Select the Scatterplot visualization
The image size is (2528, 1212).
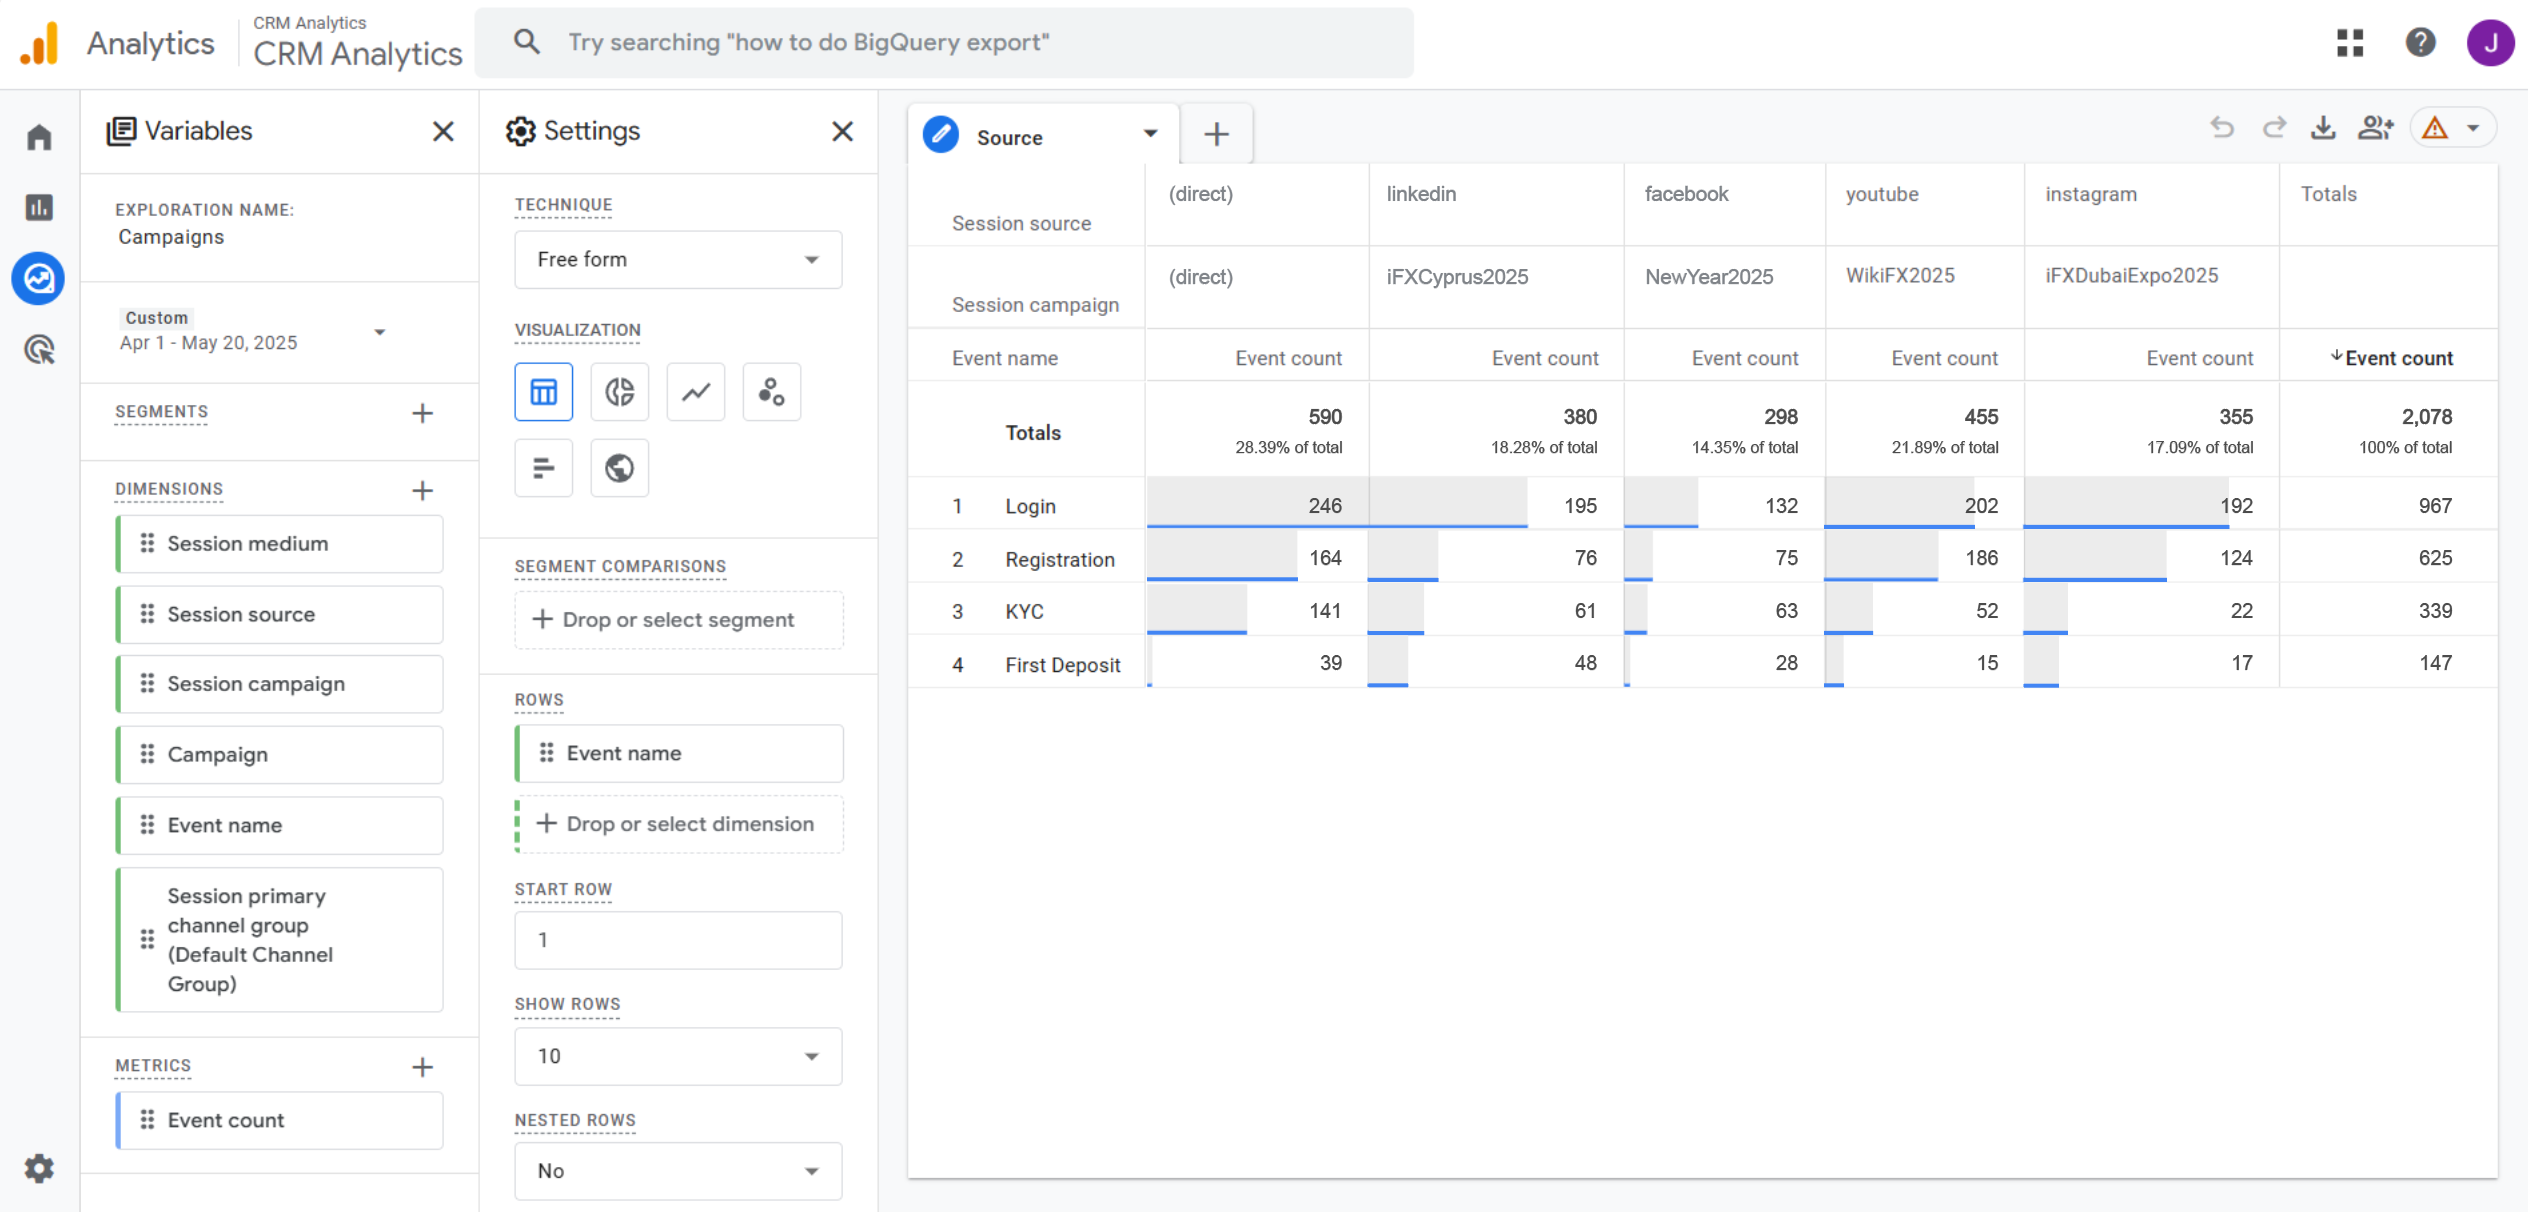click(x=772, y=392)
